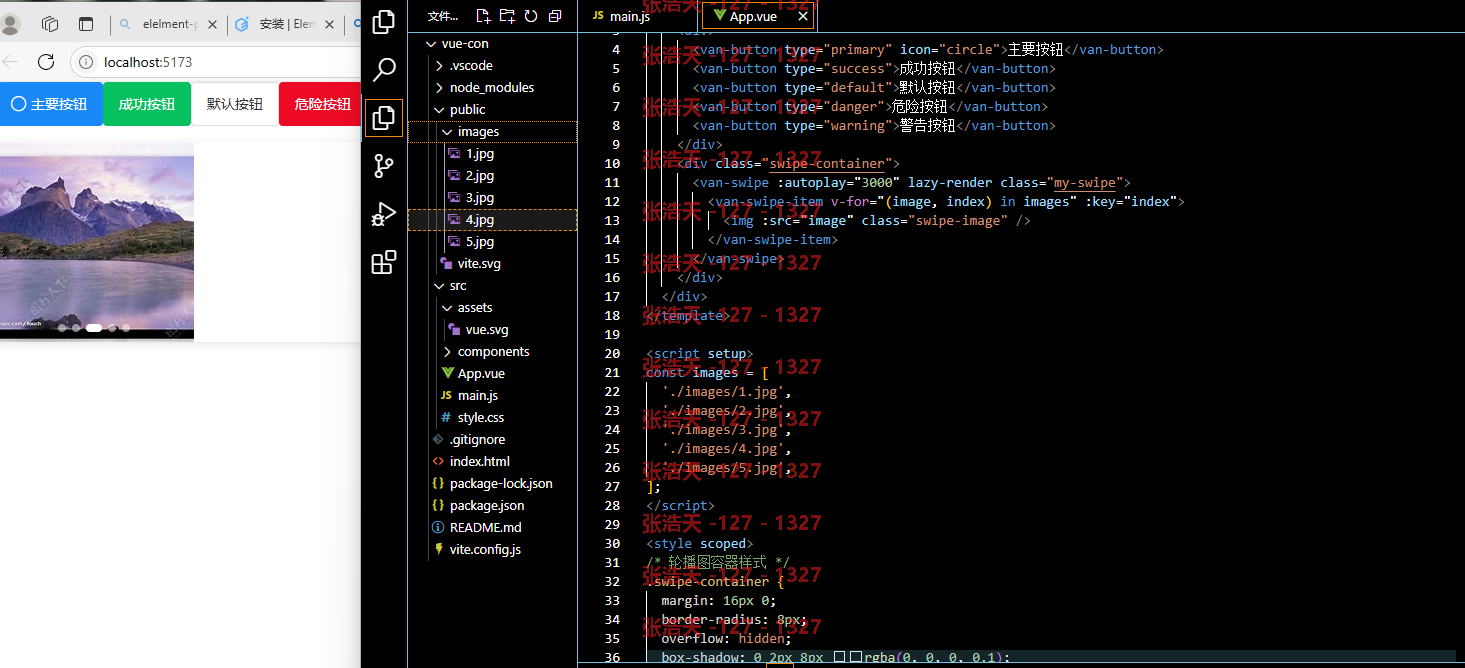Switch to the 安装 | Elem browser tab

tap(285, 24)
